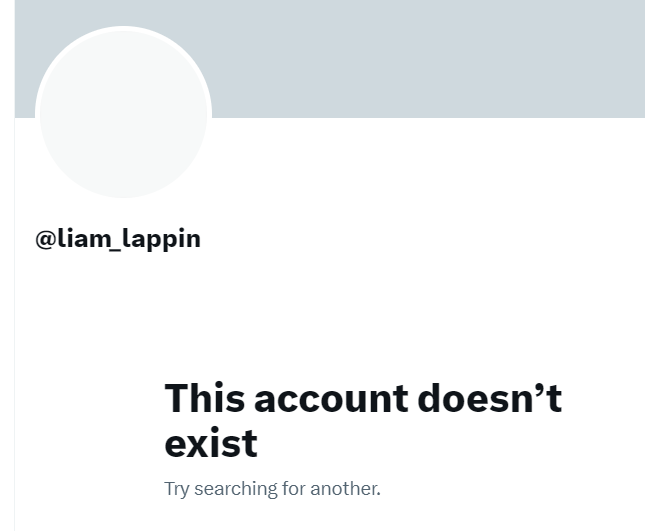The width and height of the screenshot is (645, 531).
Task: Click the word "doesn't" in heading
Action: point(490,398)
